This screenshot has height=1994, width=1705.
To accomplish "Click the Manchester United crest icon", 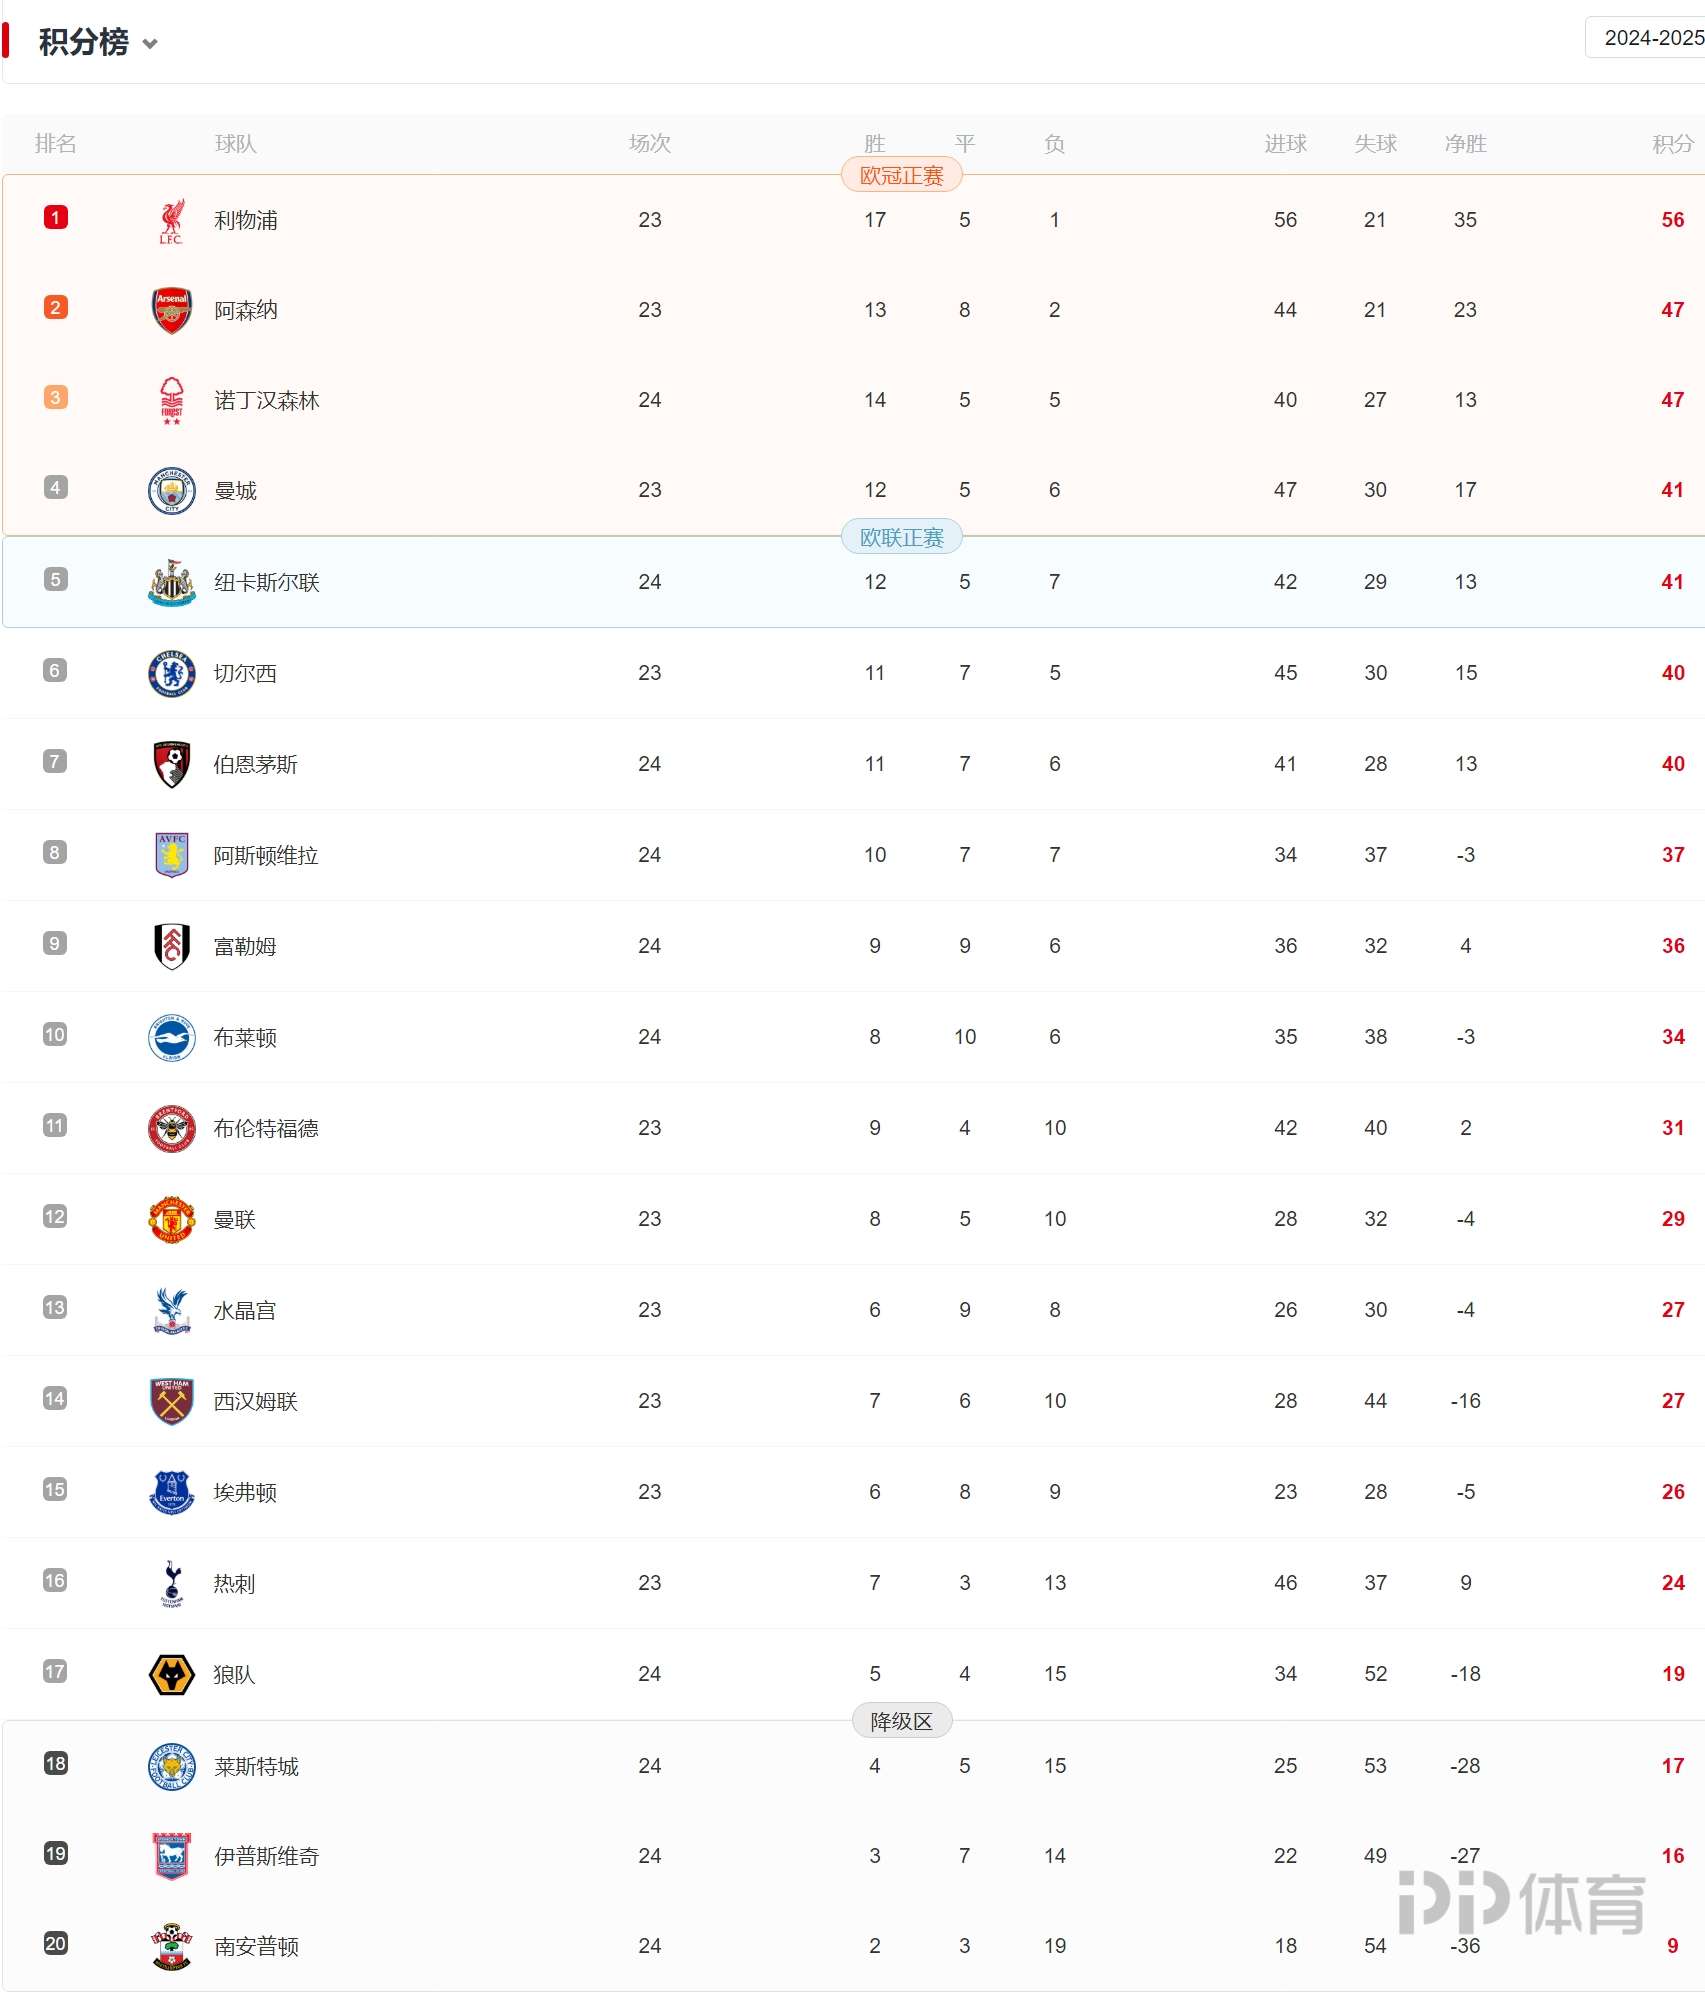I will (x=171, y=1219).
